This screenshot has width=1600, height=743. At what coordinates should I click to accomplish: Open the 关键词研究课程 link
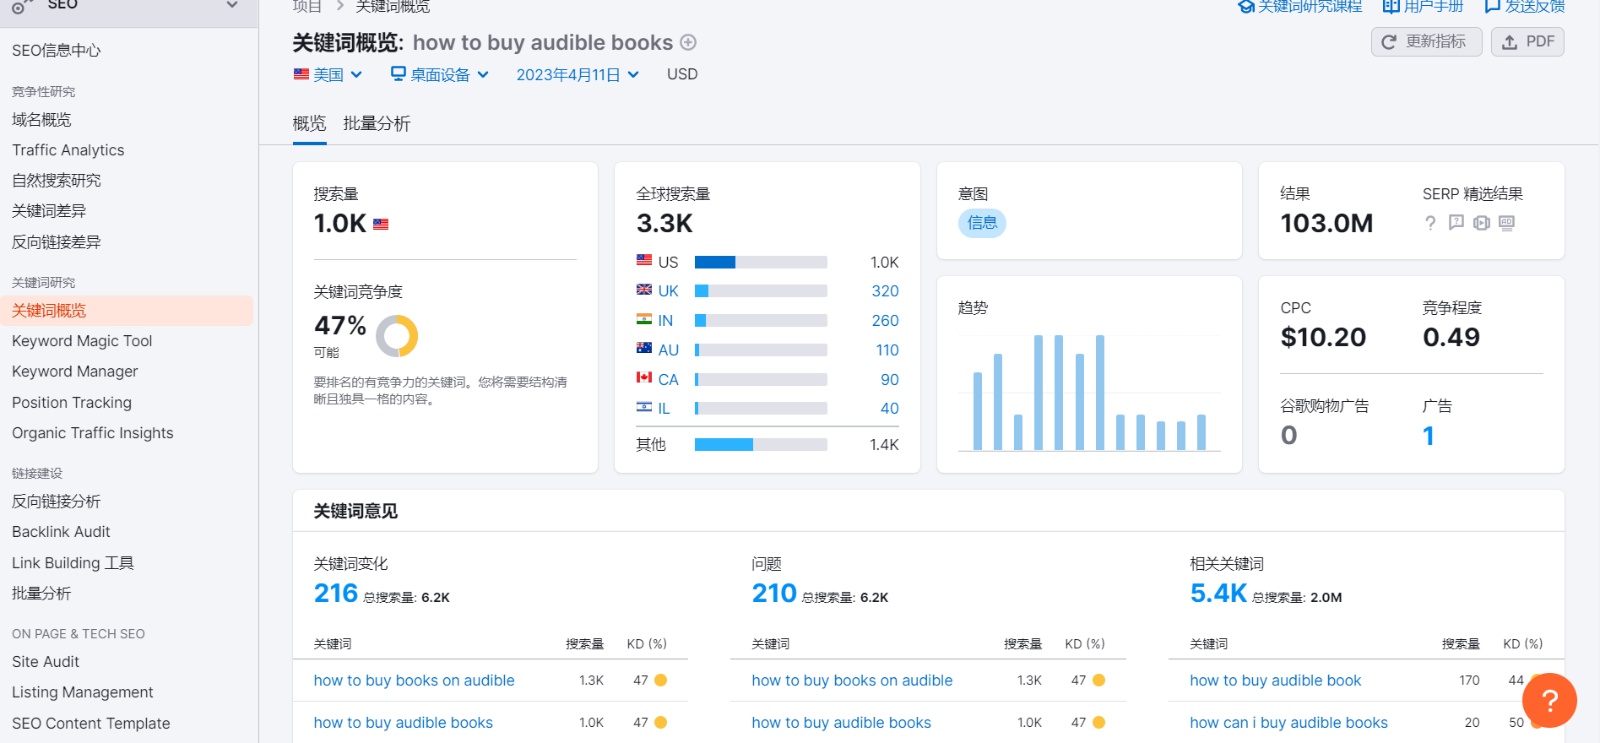click(1300, 6)
